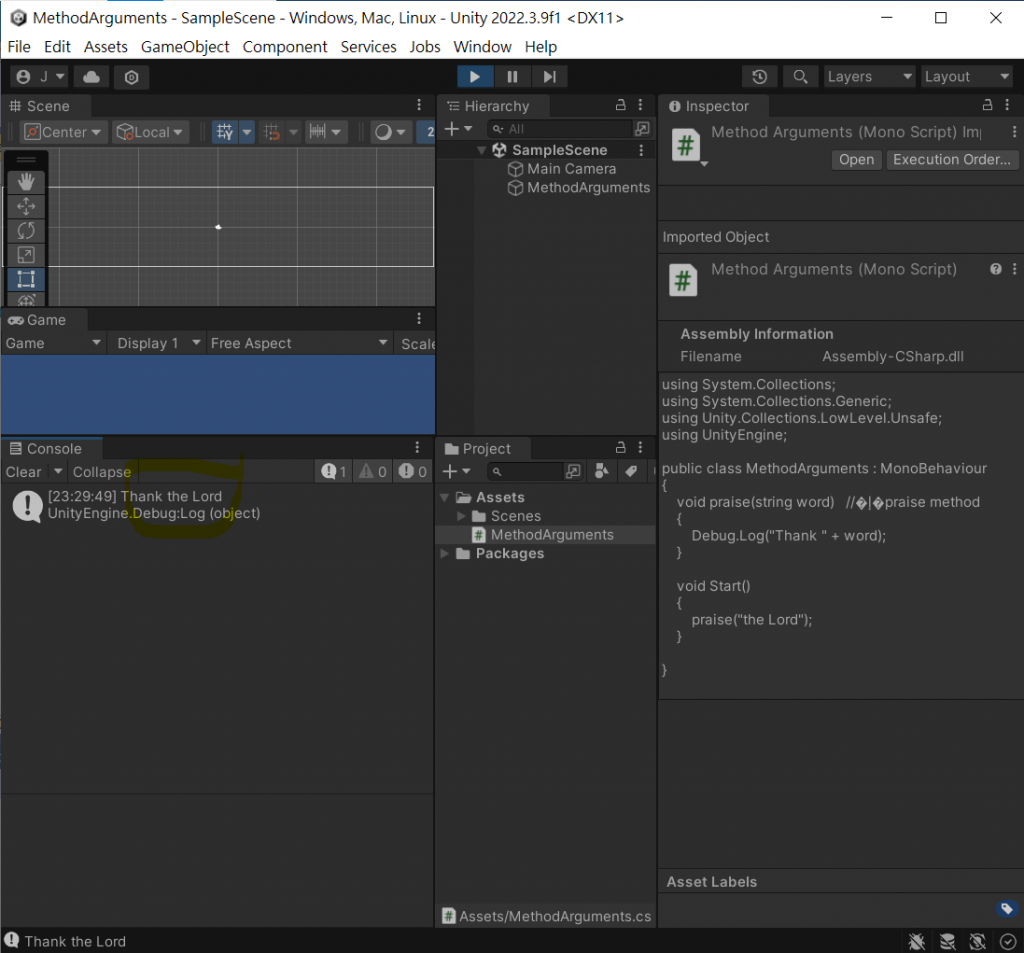1024x953 pixels.
Task: Collapse the SampleScene expander arrow
Action: pos(481,150)
